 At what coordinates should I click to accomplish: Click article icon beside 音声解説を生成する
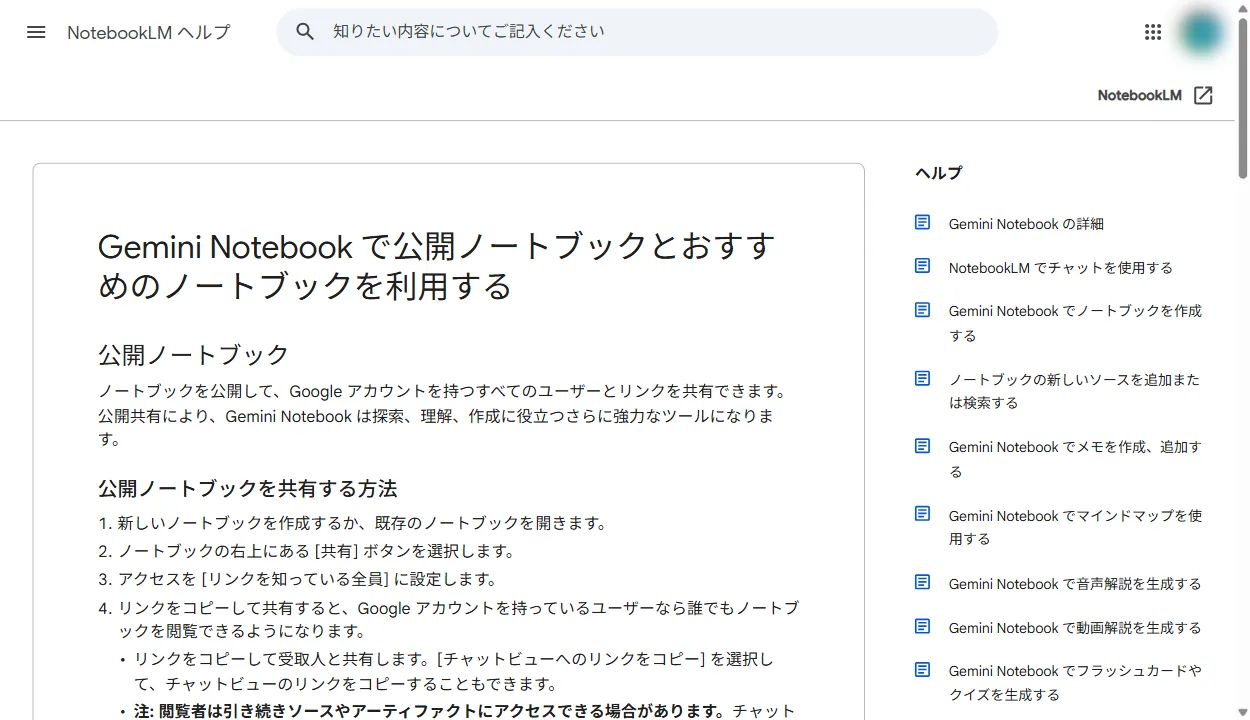[x=923, y=582]
